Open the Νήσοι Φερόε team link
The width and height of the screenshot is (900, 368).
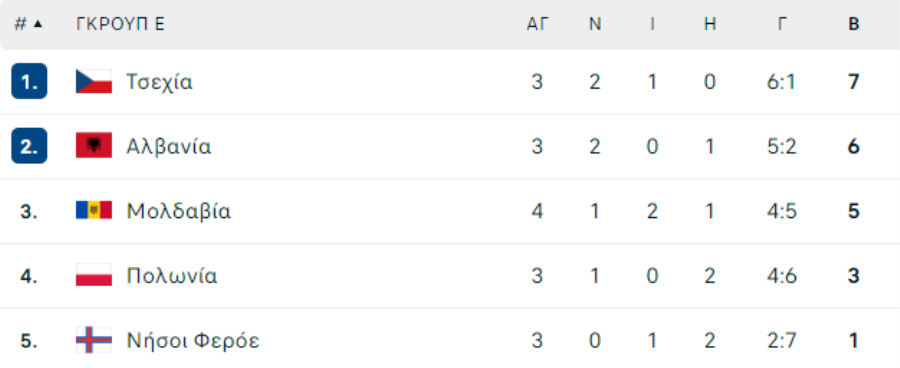pyautogui.click(x=193, y=341)
